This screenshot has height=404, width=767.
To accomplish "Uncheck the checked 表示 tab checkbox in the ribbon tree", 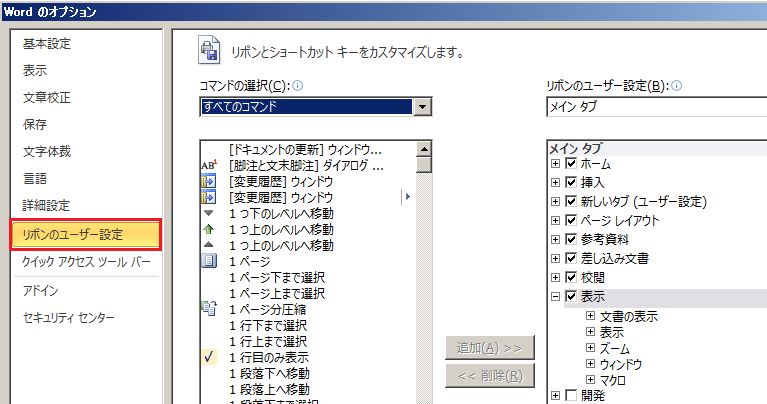I will (x=571, y=296).
